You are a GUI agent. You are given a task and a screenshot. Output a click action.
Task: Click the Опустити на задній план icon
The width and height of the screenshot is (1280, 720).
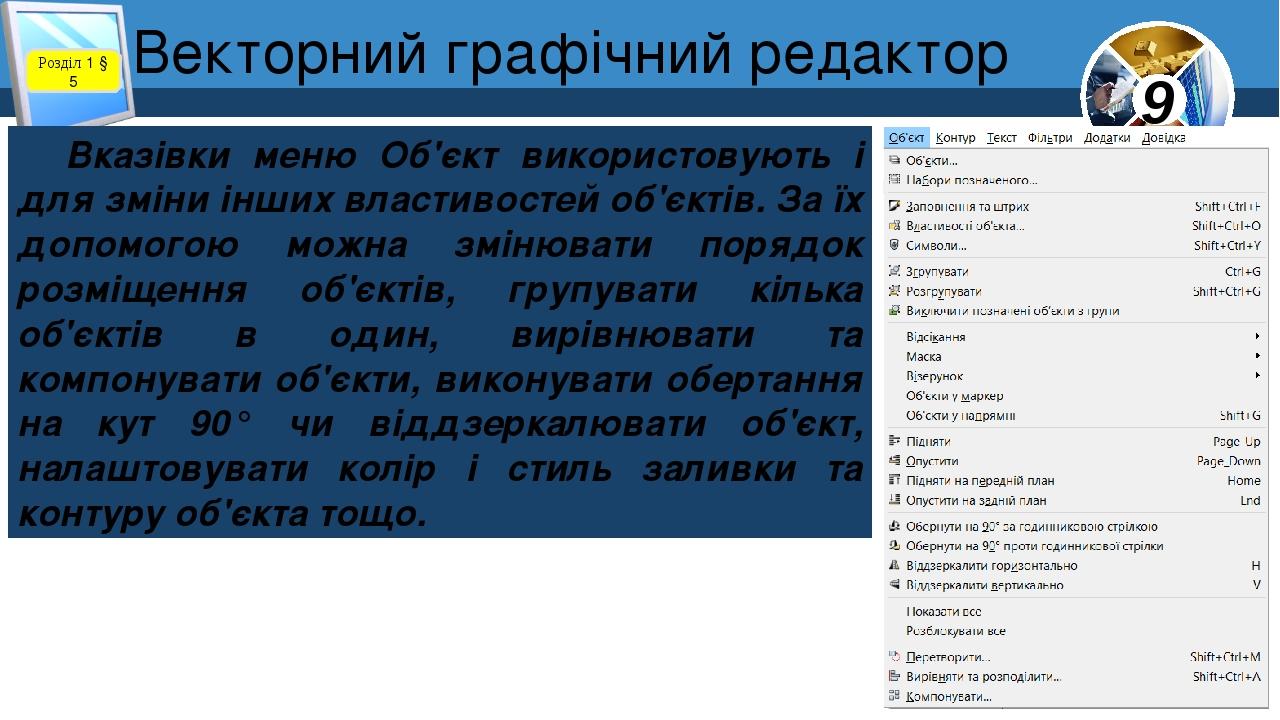(894, 500)
